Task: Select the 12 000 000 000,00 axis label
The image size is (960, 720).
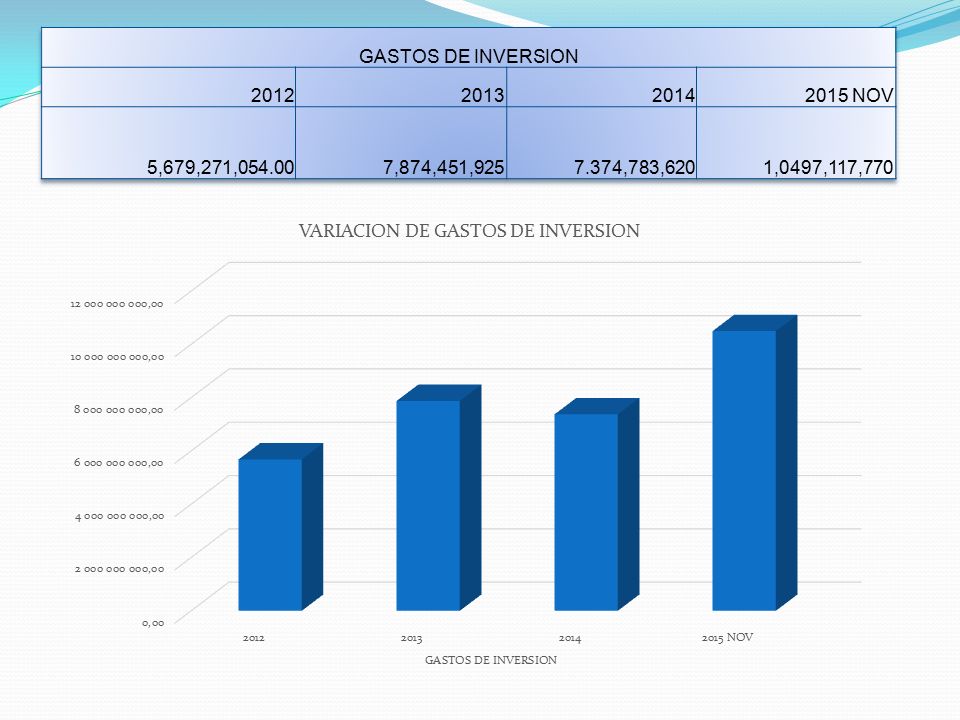Action: 117,304
